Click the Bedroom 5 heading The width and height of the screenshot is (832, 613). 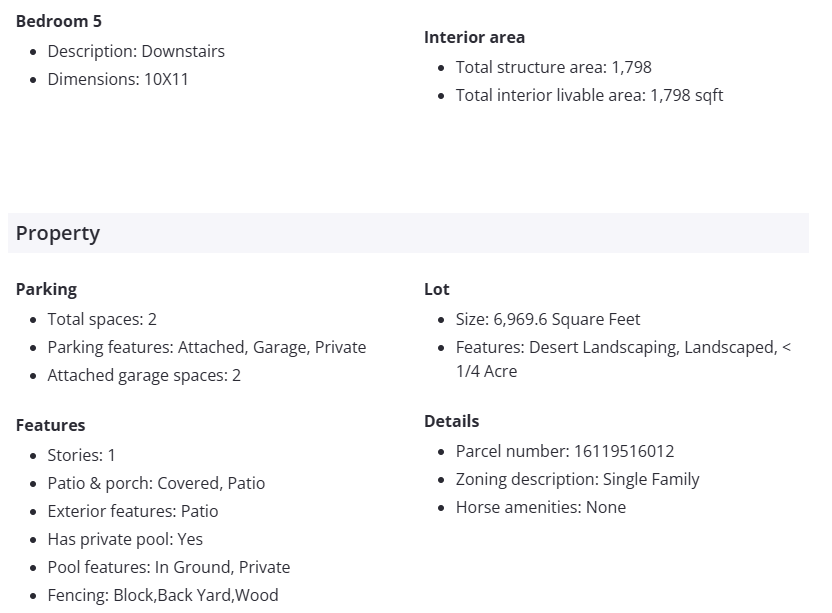click(x=59, y=21)
